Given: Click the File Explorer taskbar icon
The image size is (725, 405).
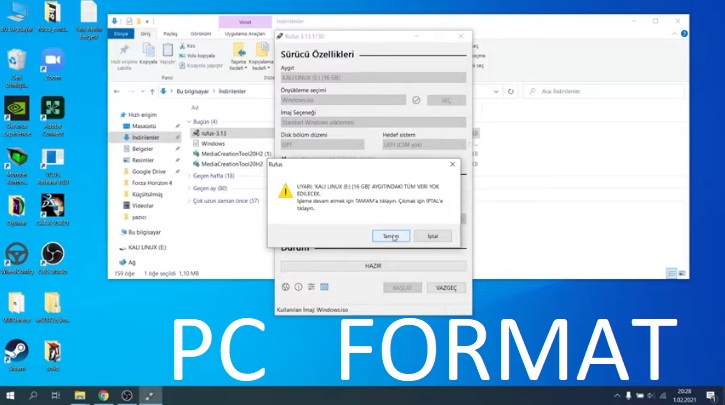Looking at the screenshot, I should (80, 395).
